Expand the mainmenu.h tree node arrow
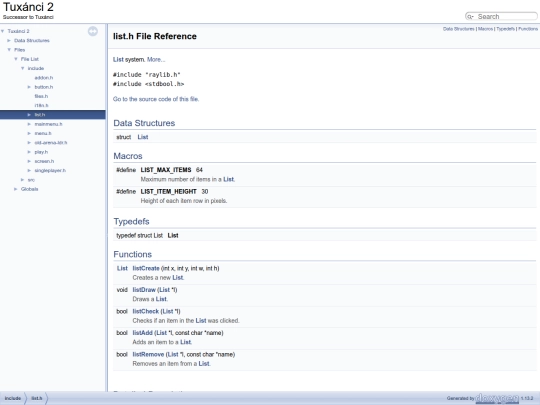The image size is (540, 405). (29, 124)
